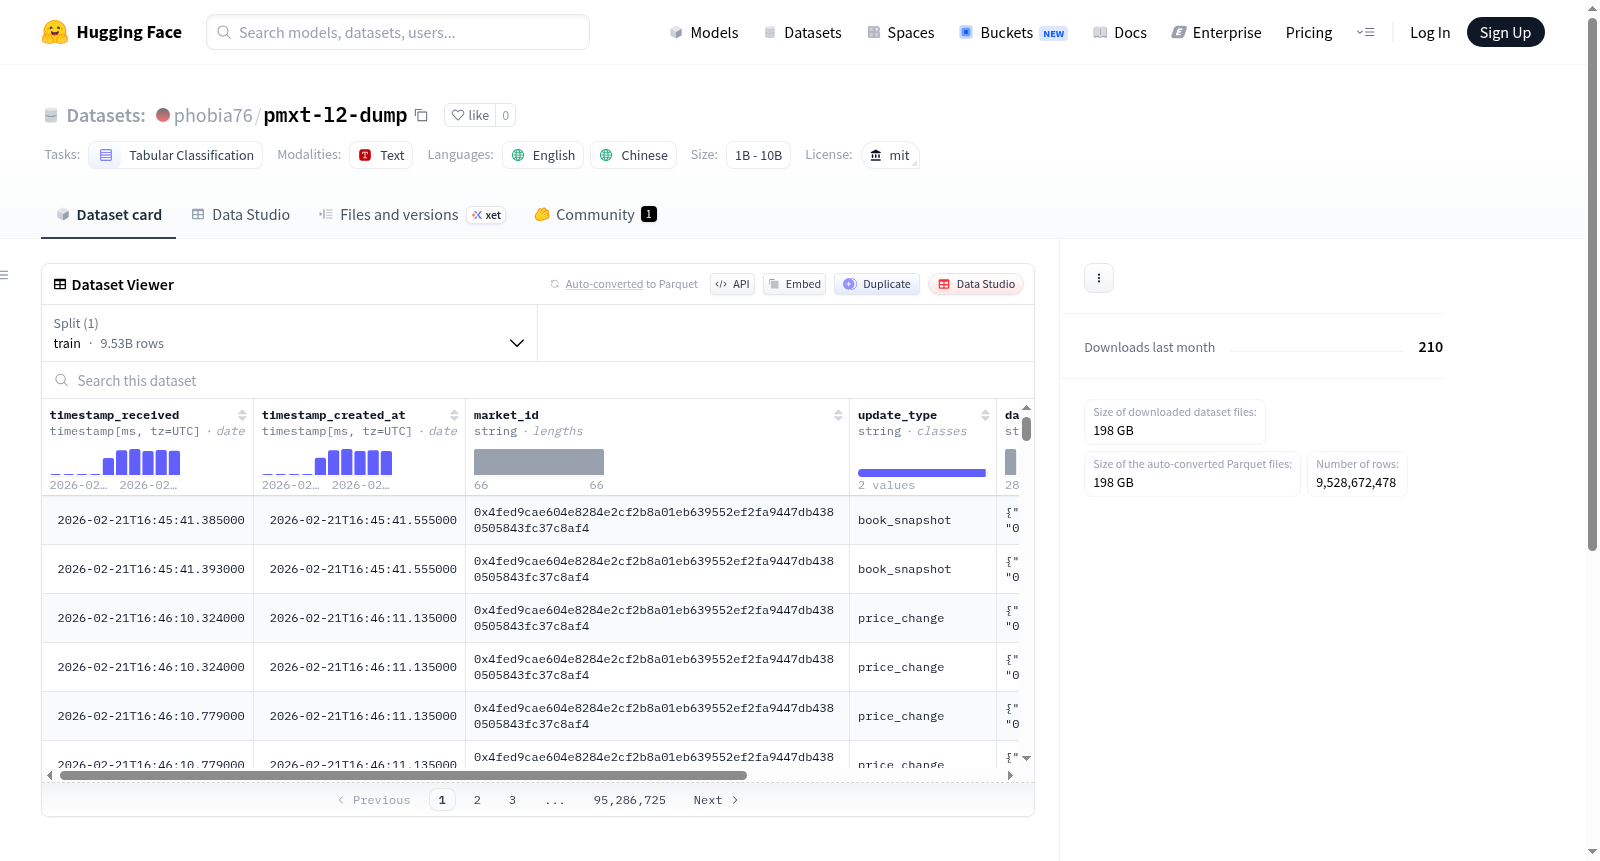Viewport: 1600px width, 861px height.
Task: Sort by timestamp_created_at column sort icon
Action: click(x=454, y=415)
